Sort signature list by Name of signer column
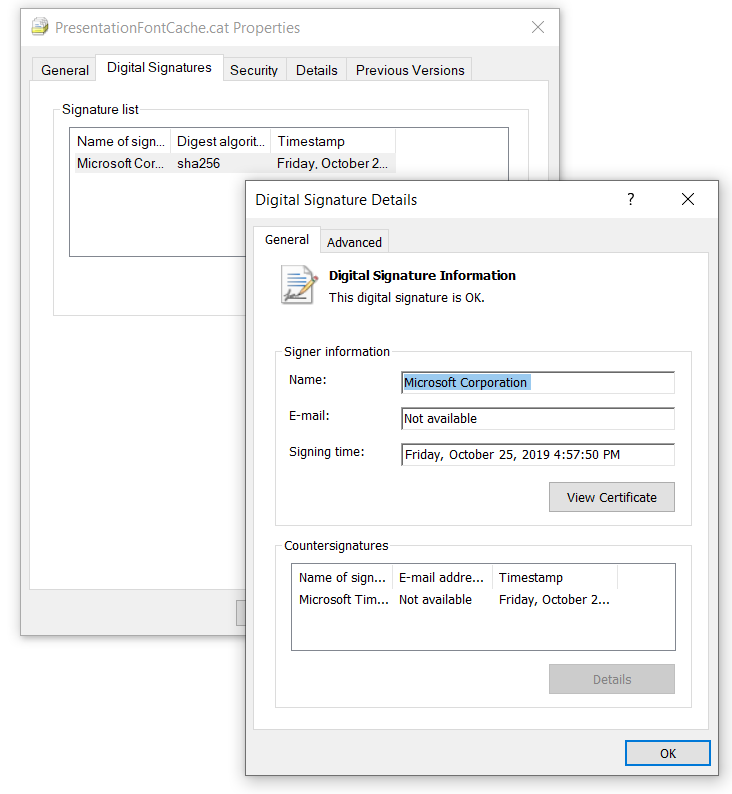This screenshot has width=732, height=794. point(121,141)
